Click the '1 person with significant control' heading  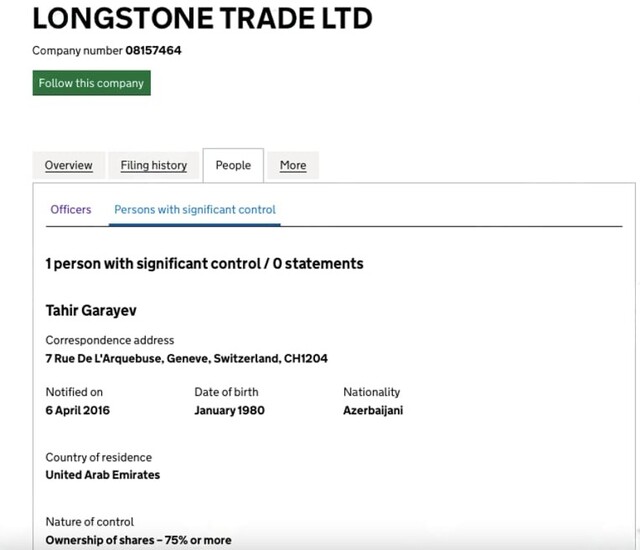(204, 264)
